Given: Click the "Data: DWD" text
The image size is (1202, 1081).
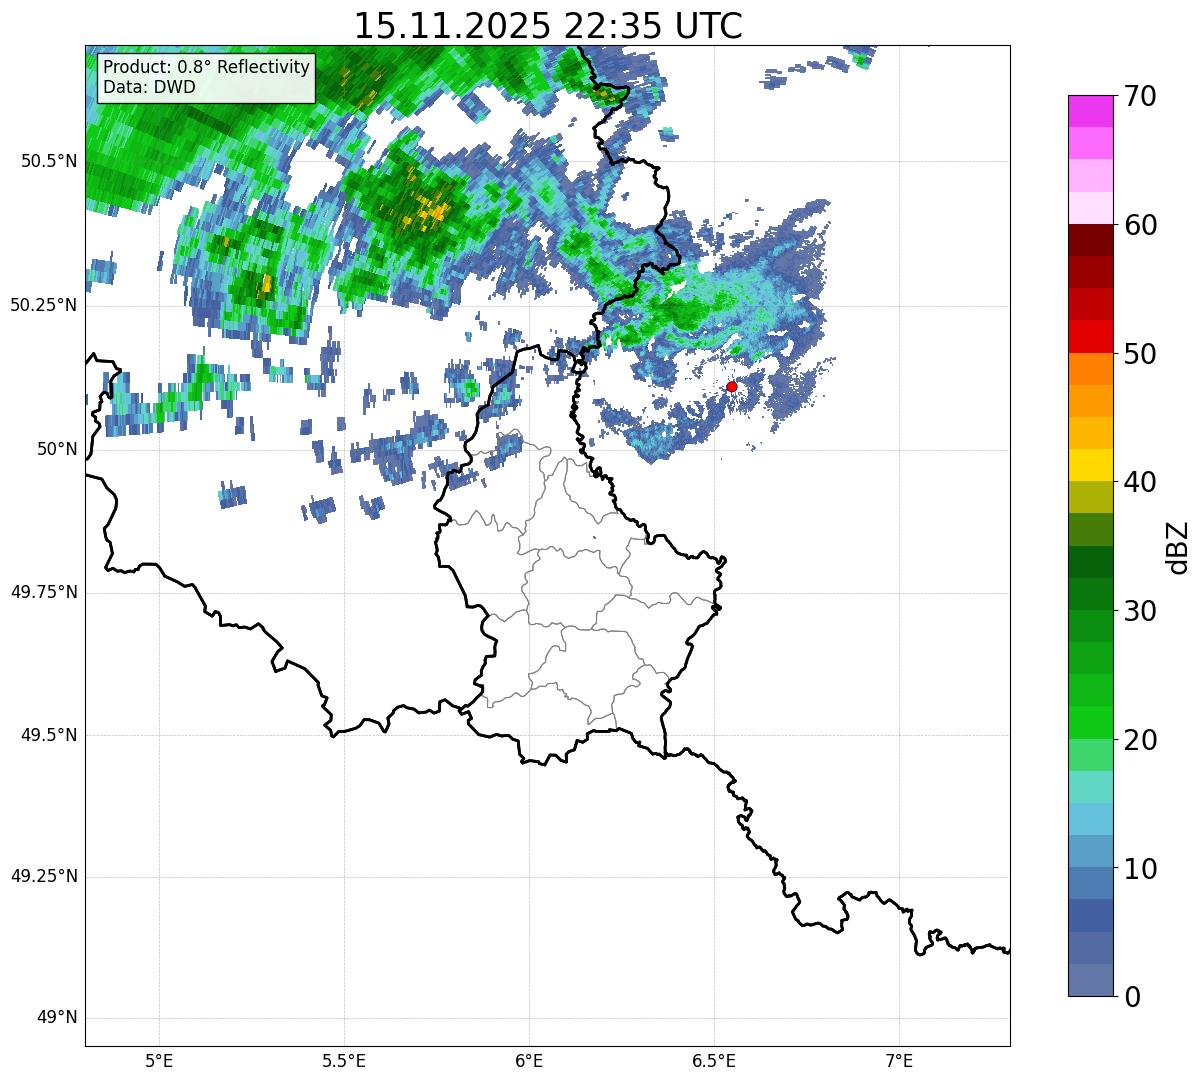Looking at the screenshot, I should 149,87.
